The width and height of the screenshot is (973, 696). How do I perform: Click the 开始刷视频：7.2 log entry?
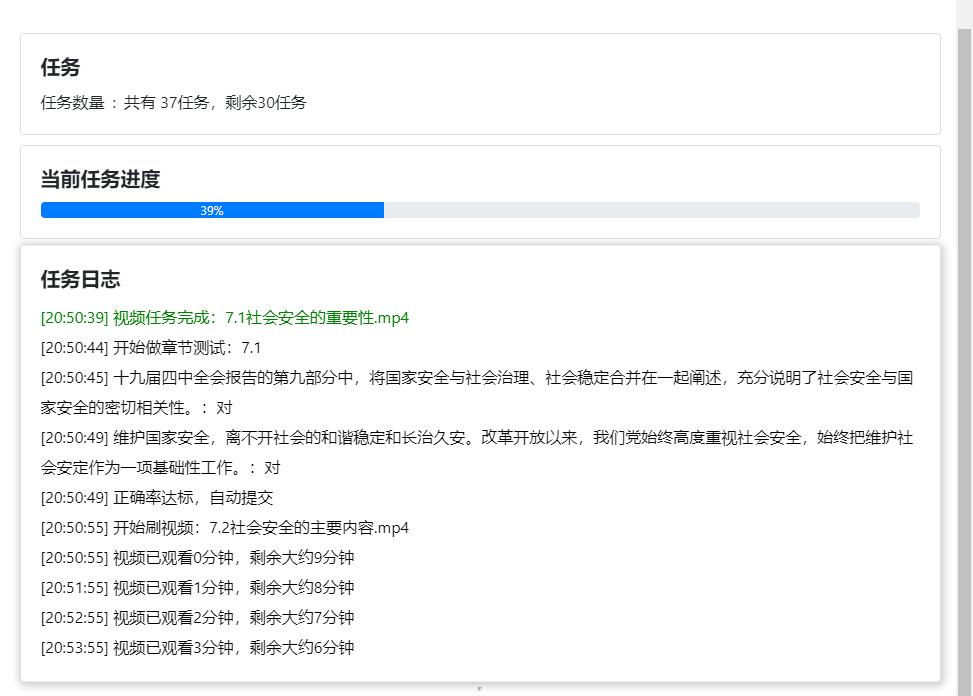click(x=224, y=527)
